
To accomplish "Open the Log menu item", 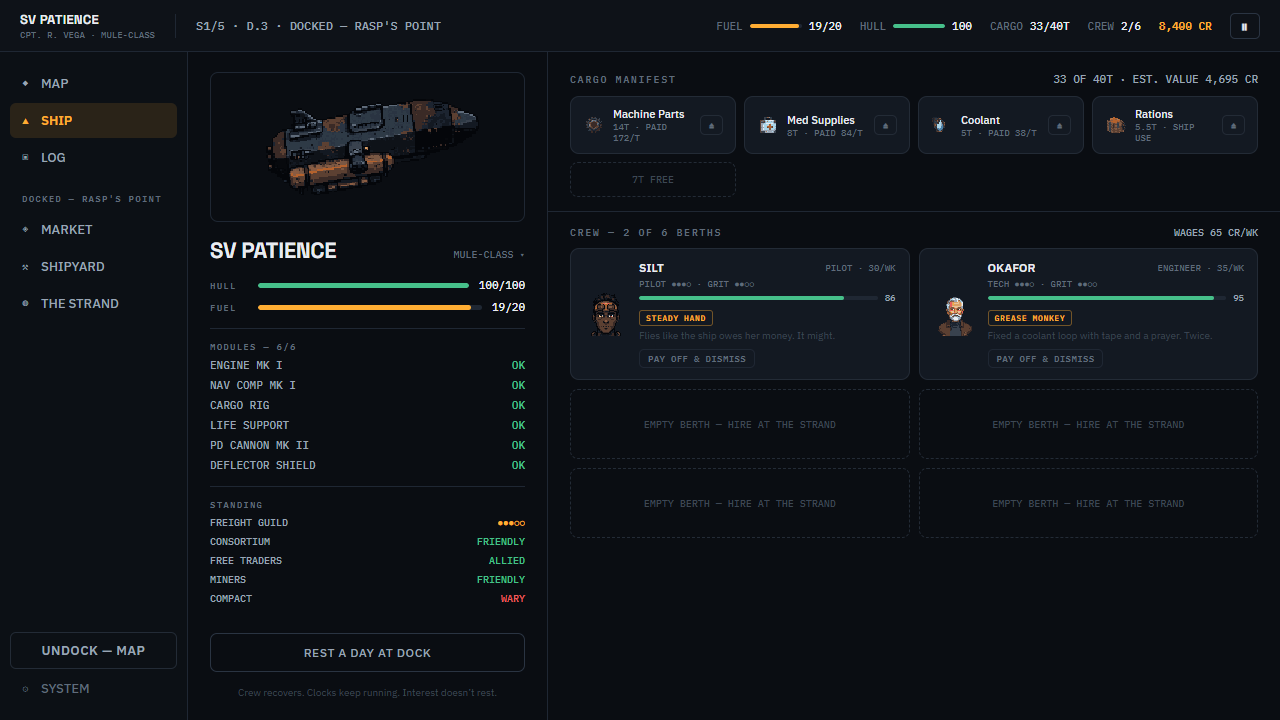I will tap(94, 158).
